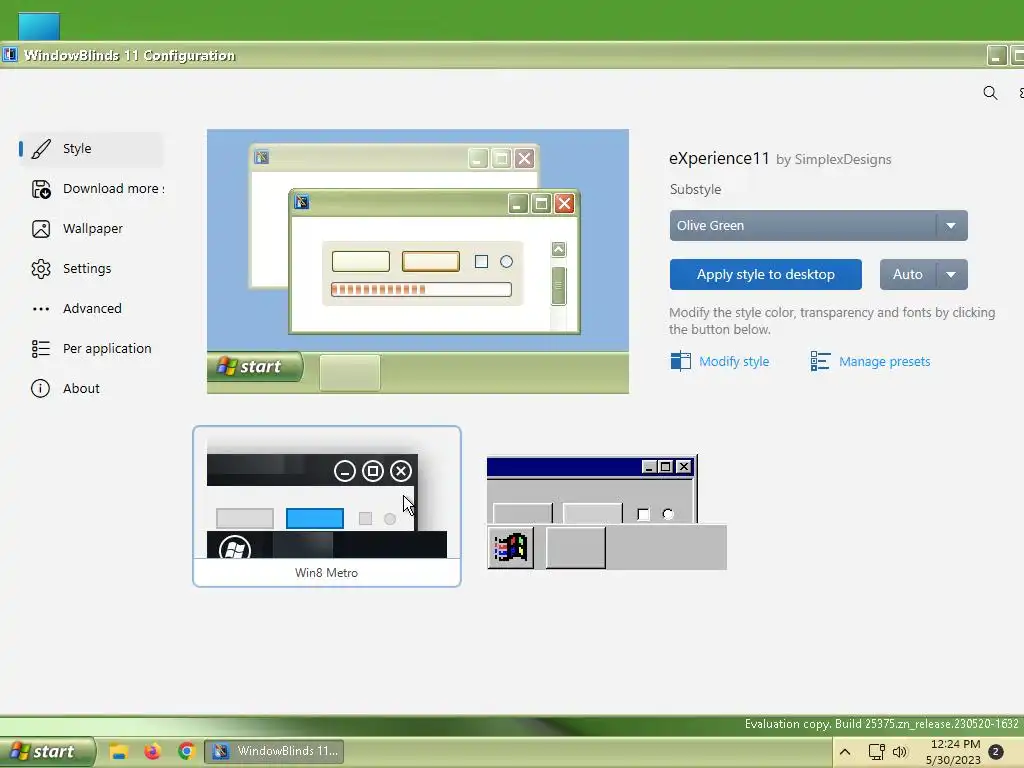Viewport: 1024px width, 768px height.
Task: Expand the Auto dropdown arrow
Action: 952,274
